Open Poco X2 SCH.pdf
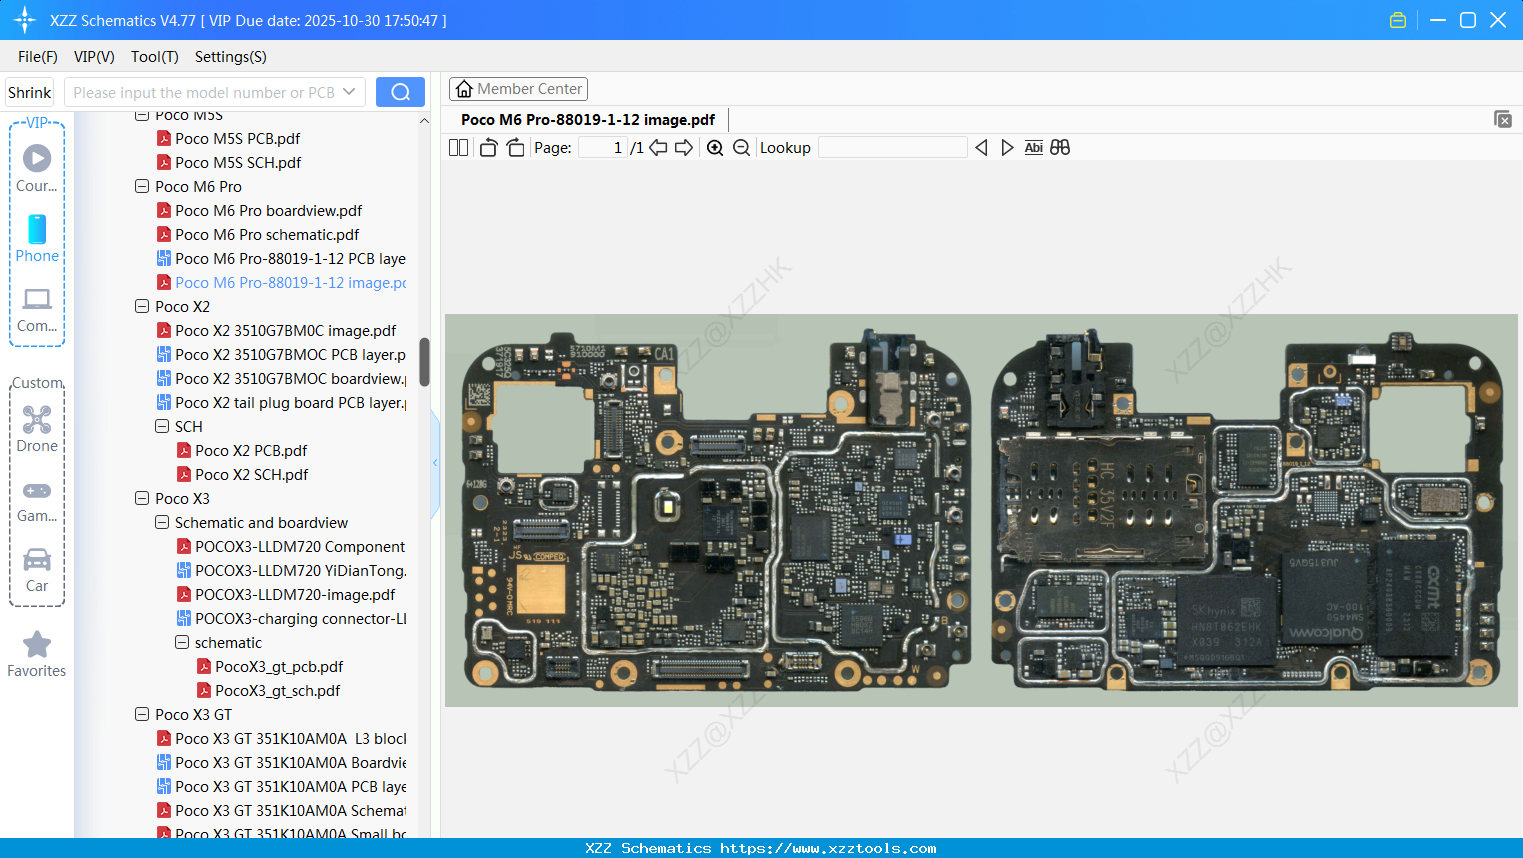1523x858 pixels. [x=243, y=474]
